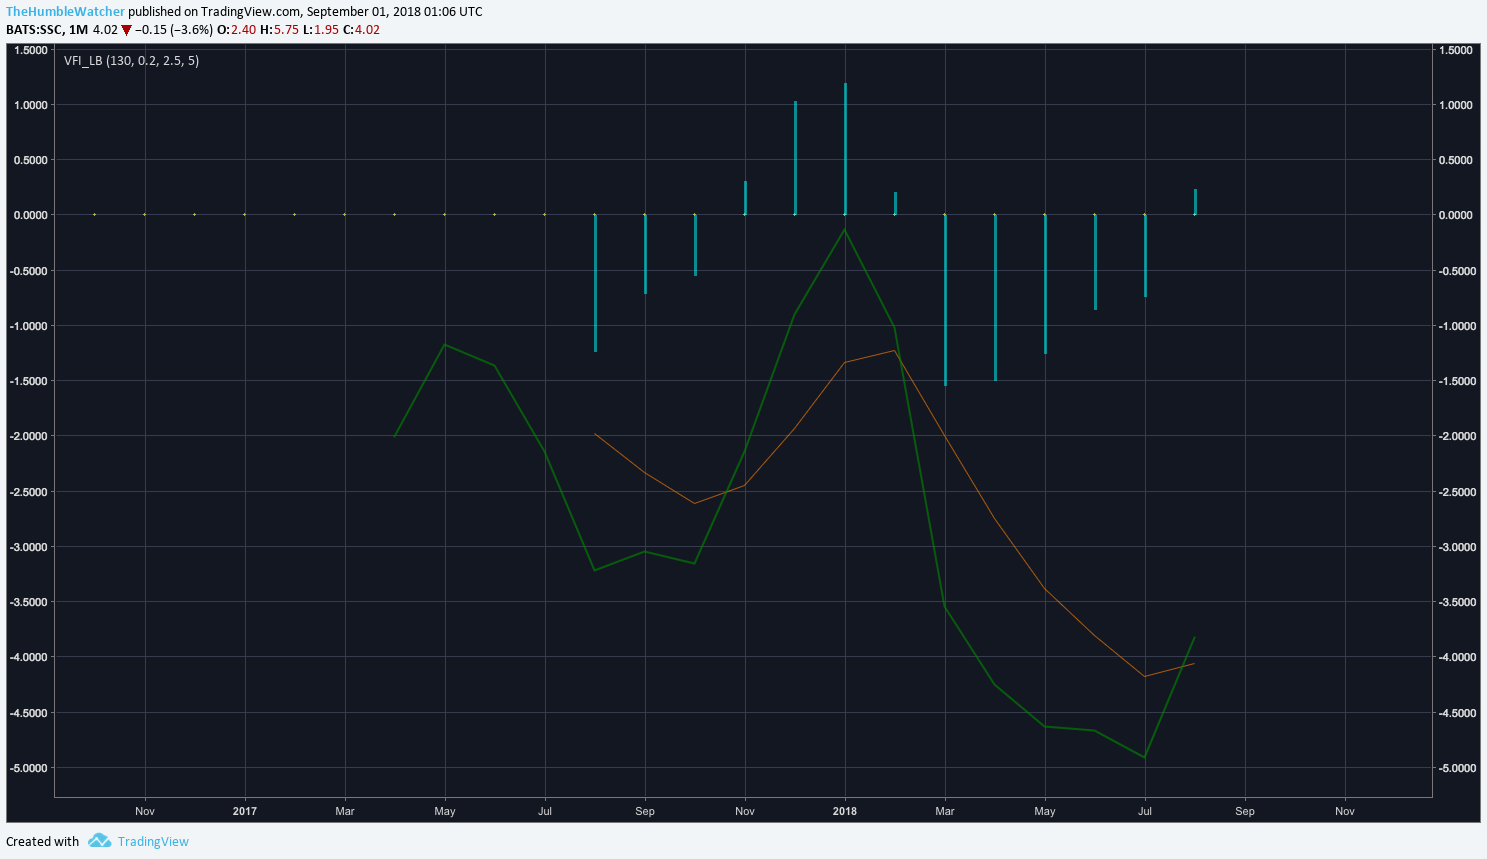The width and height of the screenshot is (1487, 859).
Task: Click the Sep 2017 label on time axis
Action: (645, 811)
